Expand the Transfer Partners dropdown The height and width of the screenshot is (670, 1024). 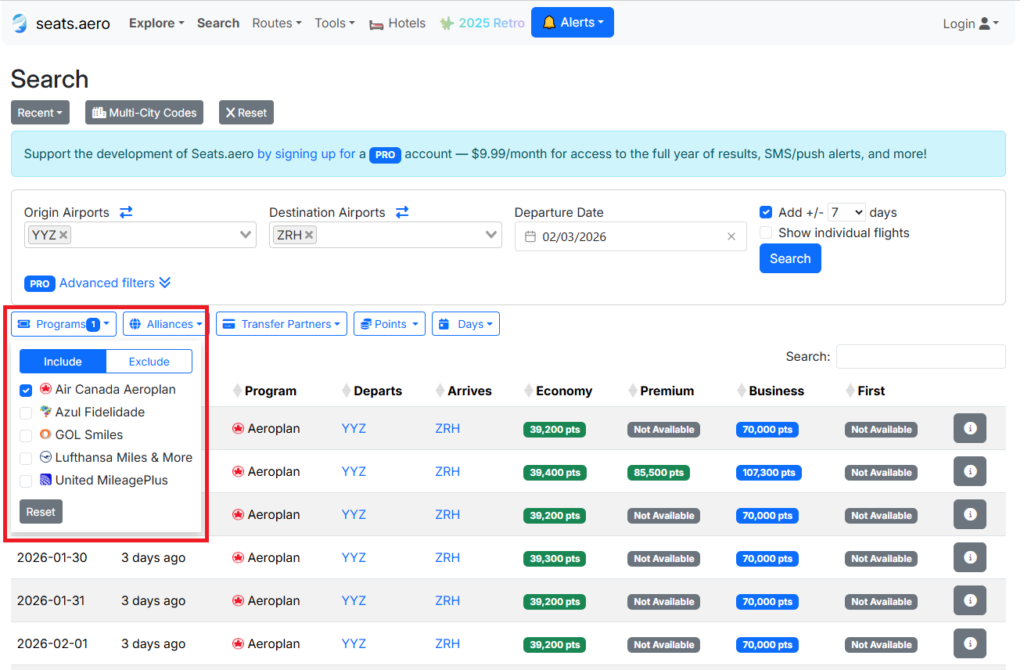click(x=281, y=324)
